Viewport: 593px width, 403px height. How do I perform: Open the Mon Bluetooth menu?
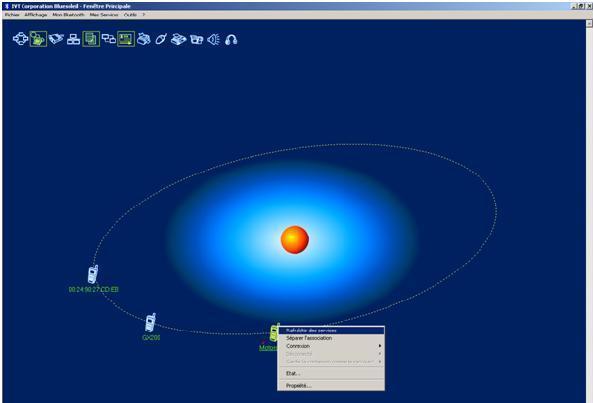68,15
